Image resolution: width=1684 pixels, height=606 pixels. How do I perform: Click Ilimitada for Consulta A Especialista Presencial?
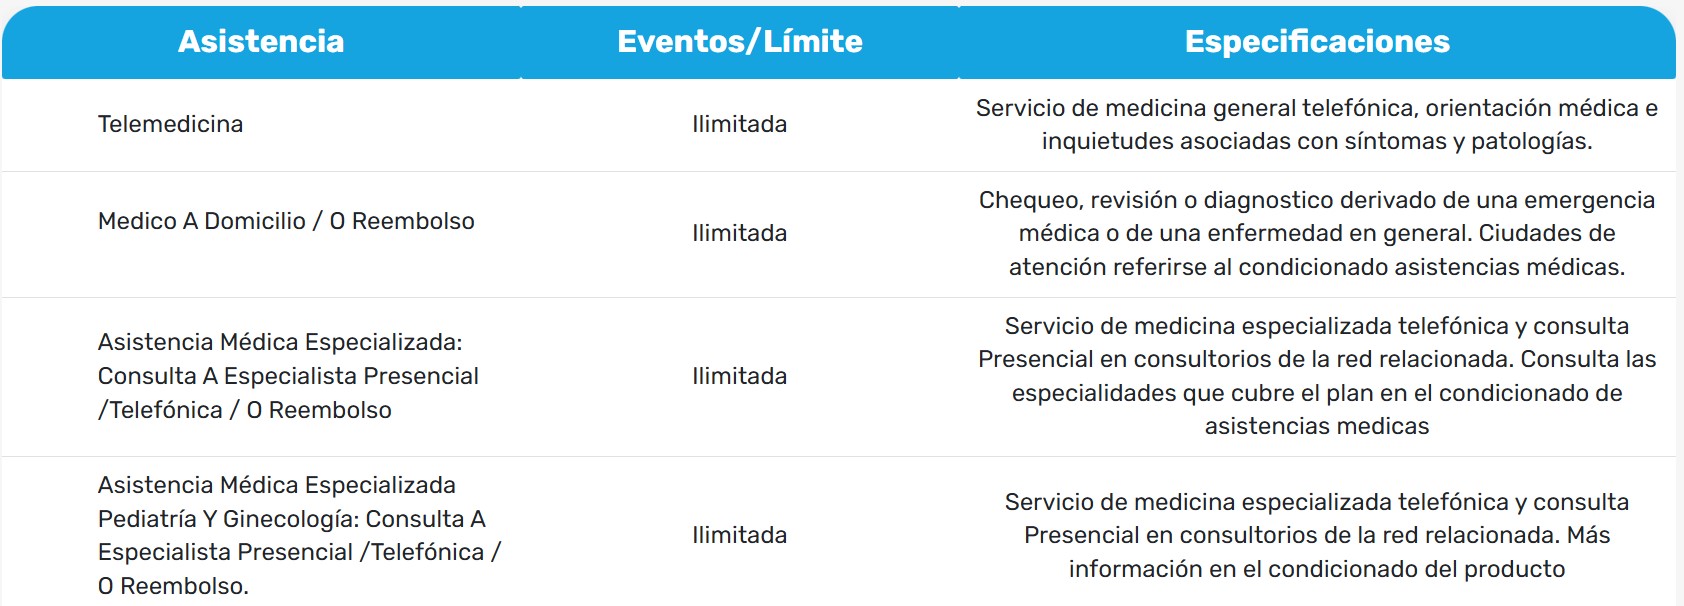point(739,376)
